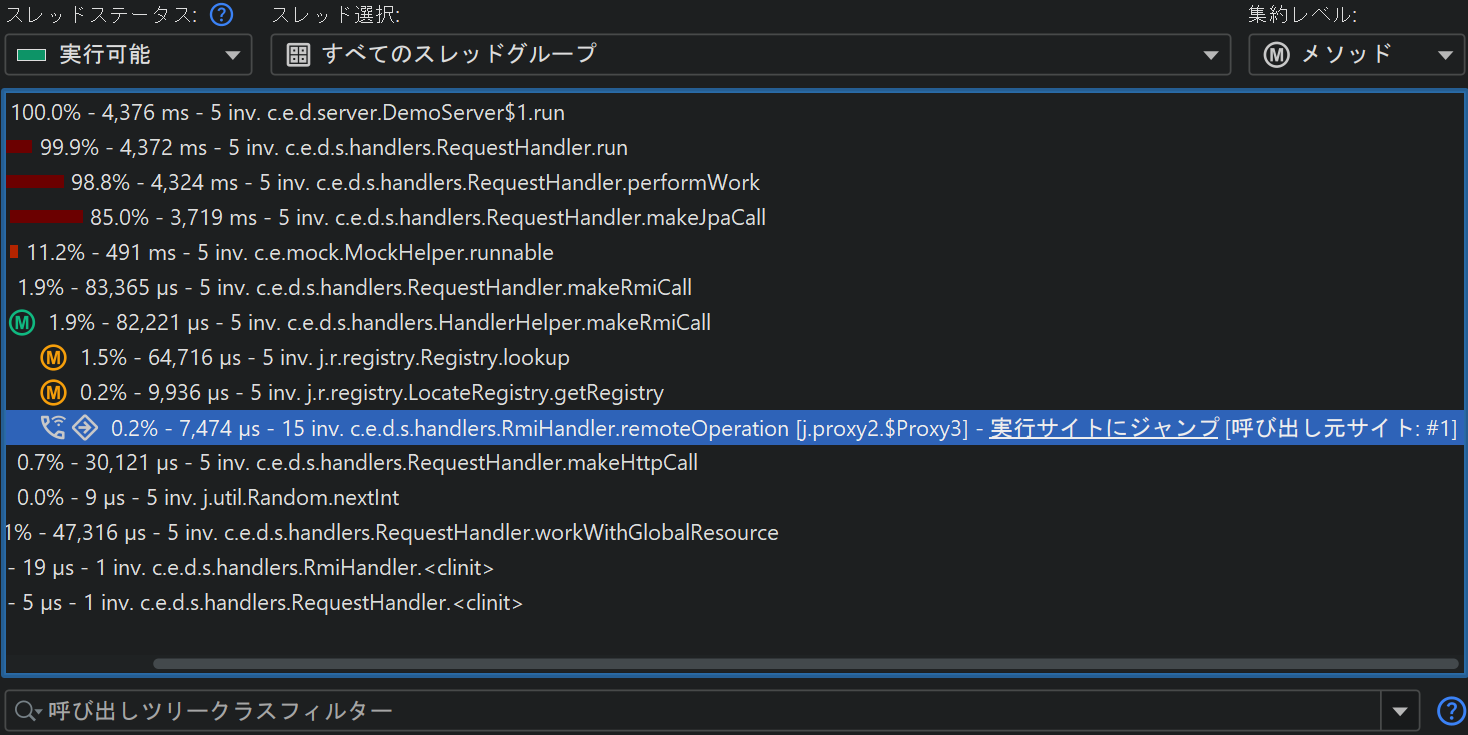Viewport: 1468px width, 735px height.
Task: Click the 実行サイトにジャンプ link
Action: [x=1103, y=428]
